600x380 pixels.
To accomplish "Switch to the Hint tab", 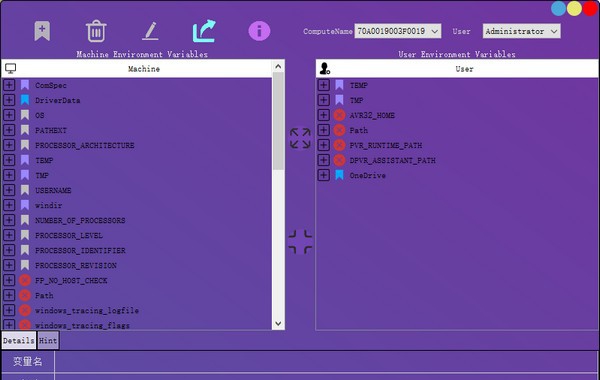I will pyautogui.click(x=48, y=341).
